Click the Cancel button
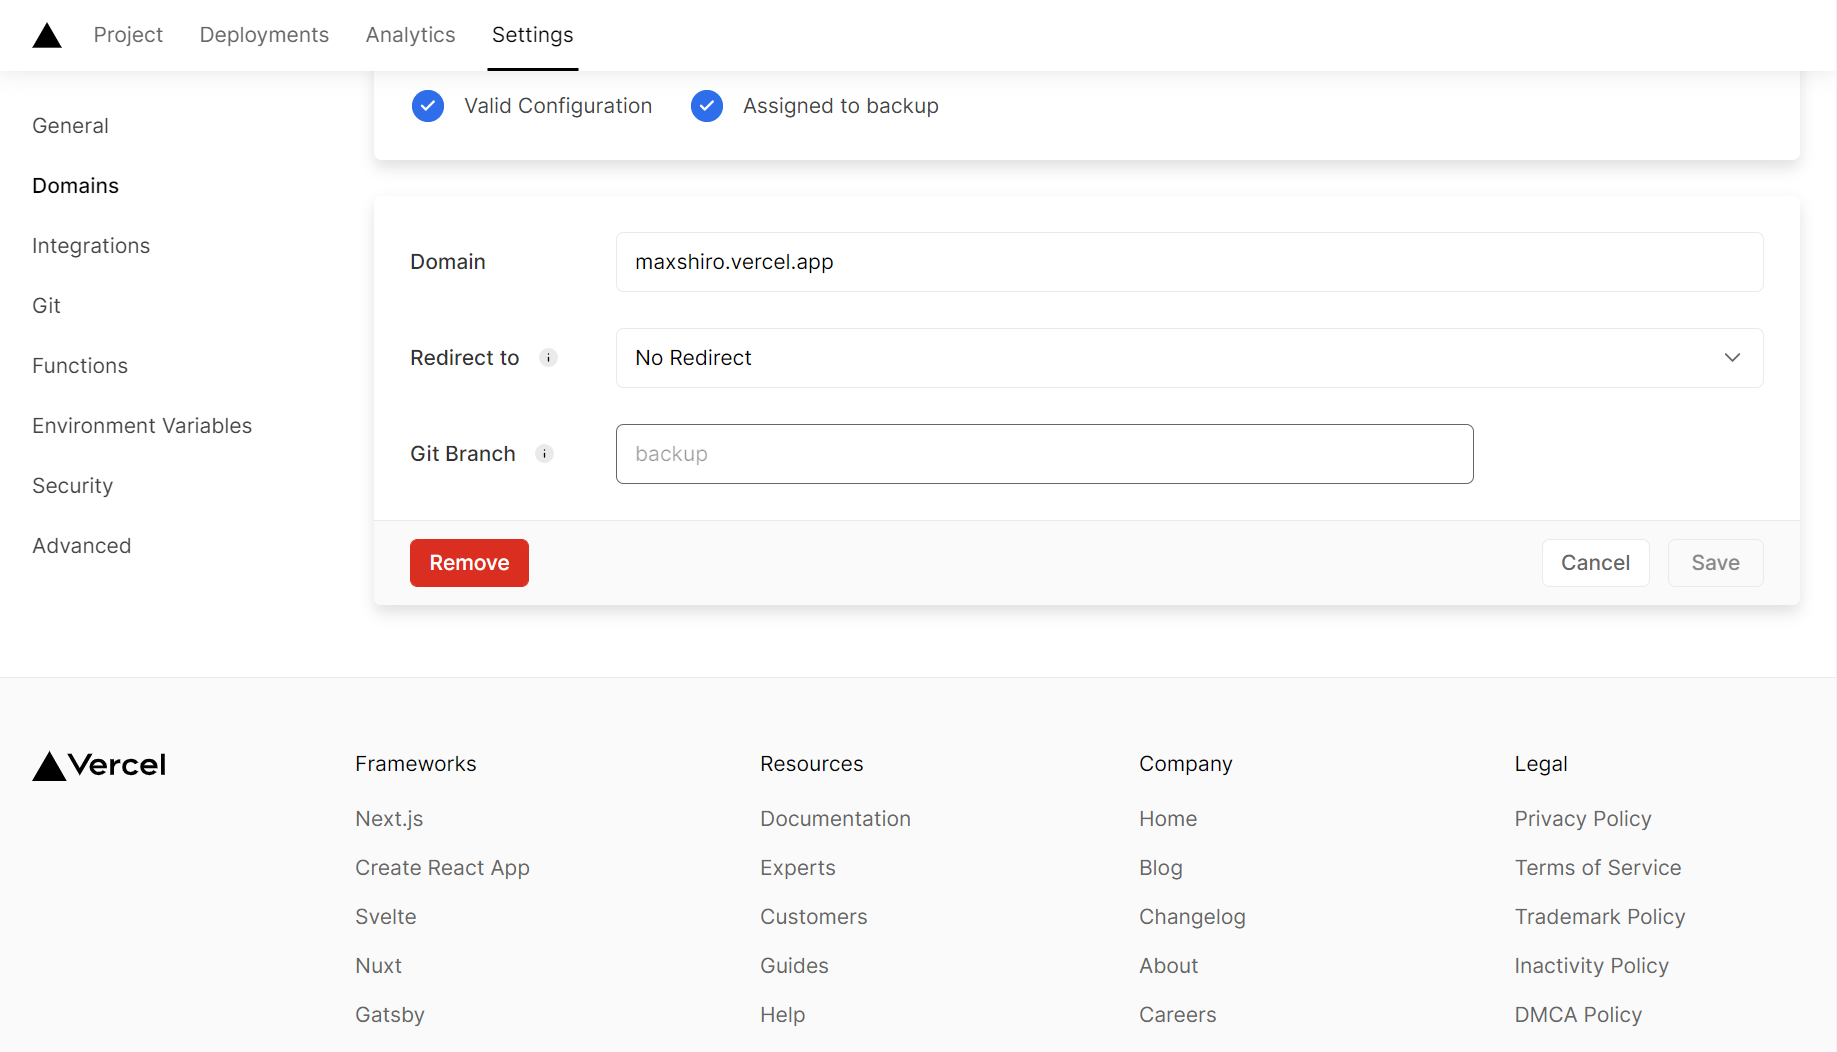 click(x=1595, y=563)
